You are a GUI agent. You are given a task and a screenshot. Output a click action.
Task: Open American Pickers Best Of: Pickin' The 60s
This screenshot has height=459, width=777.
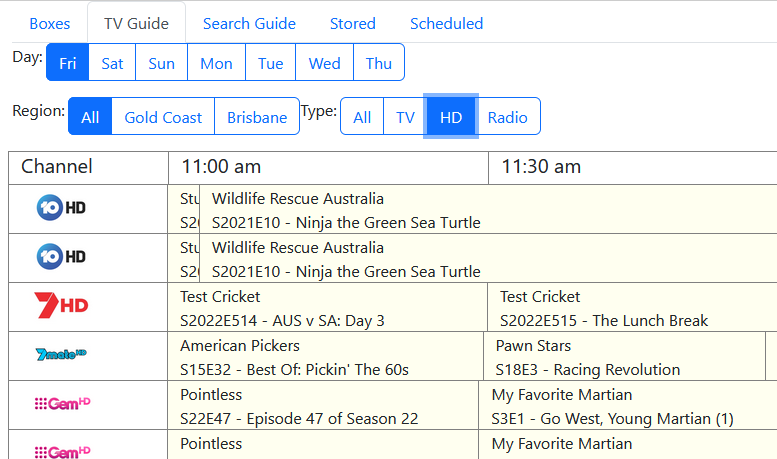click(326, 356)
